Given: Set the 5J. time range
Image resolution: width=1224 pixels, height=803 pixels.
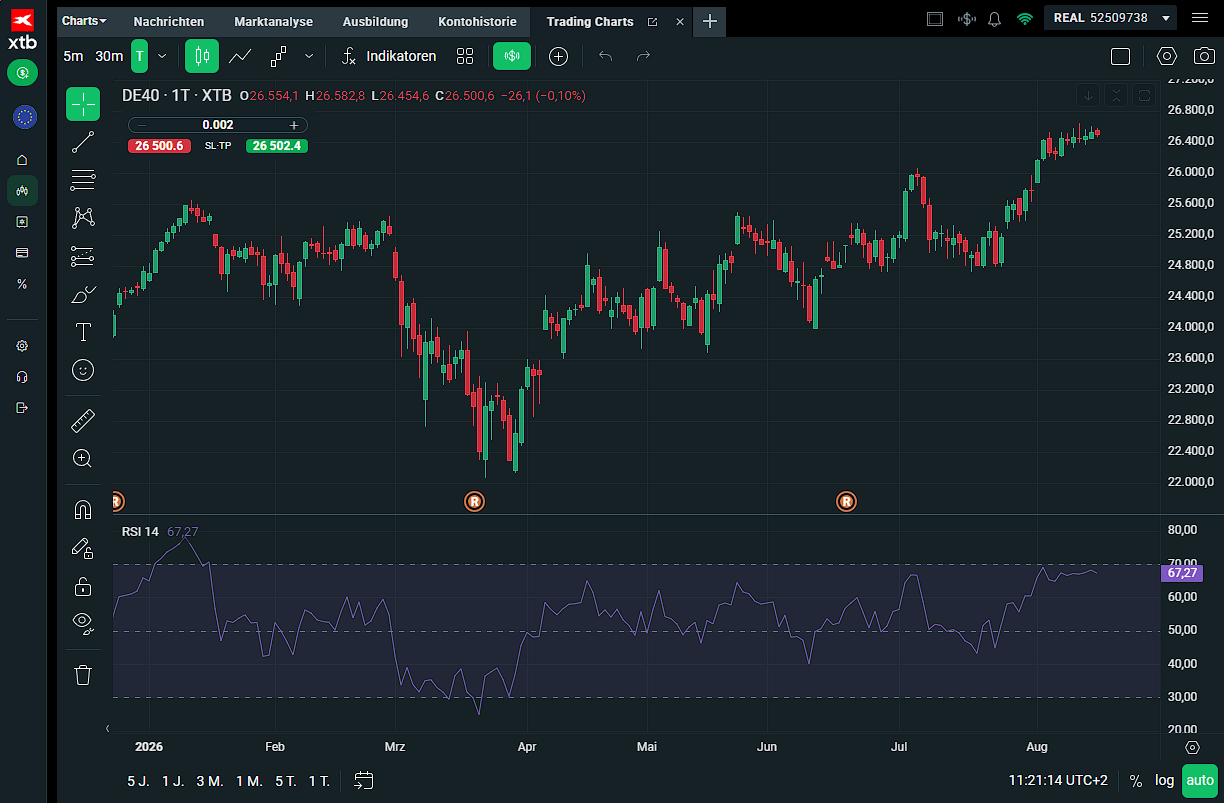Looking at the screenshot, I should [x=138, y=781].
